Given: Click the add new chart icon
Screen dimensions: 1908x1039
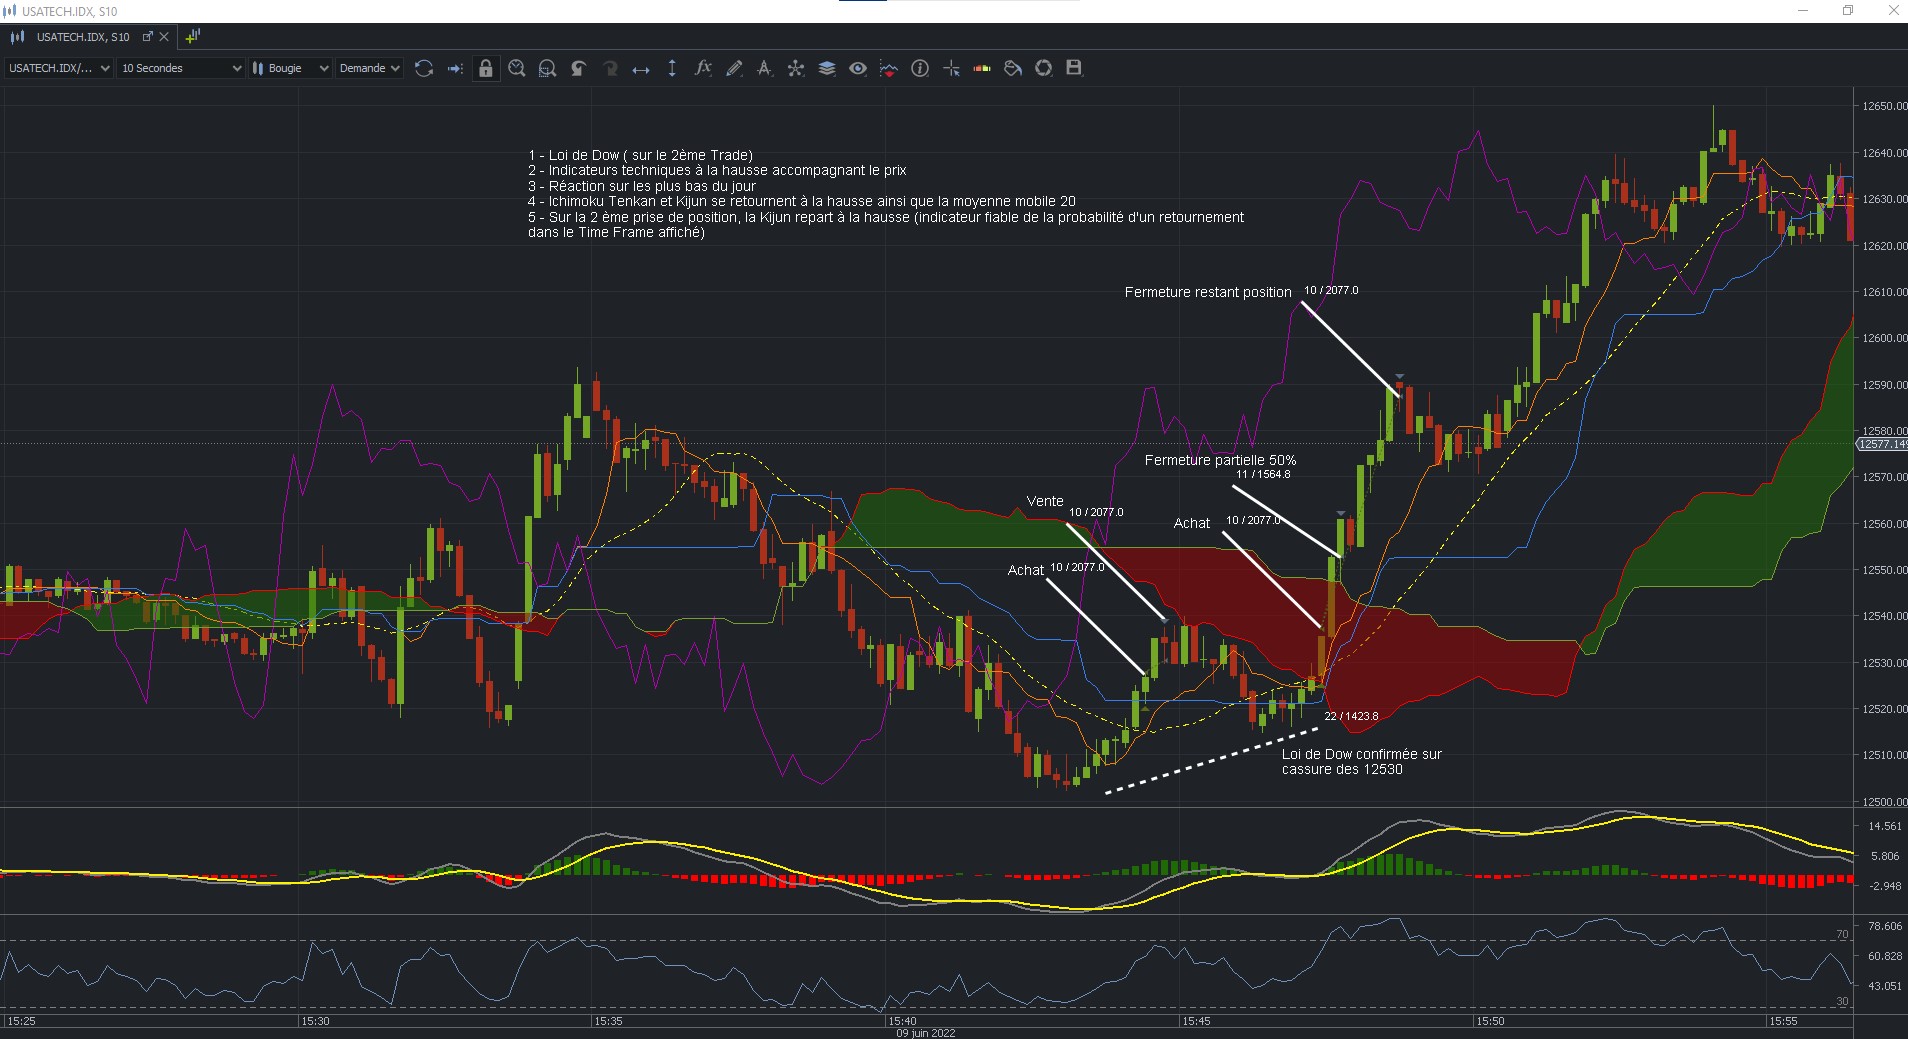Looking at the screenshot, I should [193, 36].
